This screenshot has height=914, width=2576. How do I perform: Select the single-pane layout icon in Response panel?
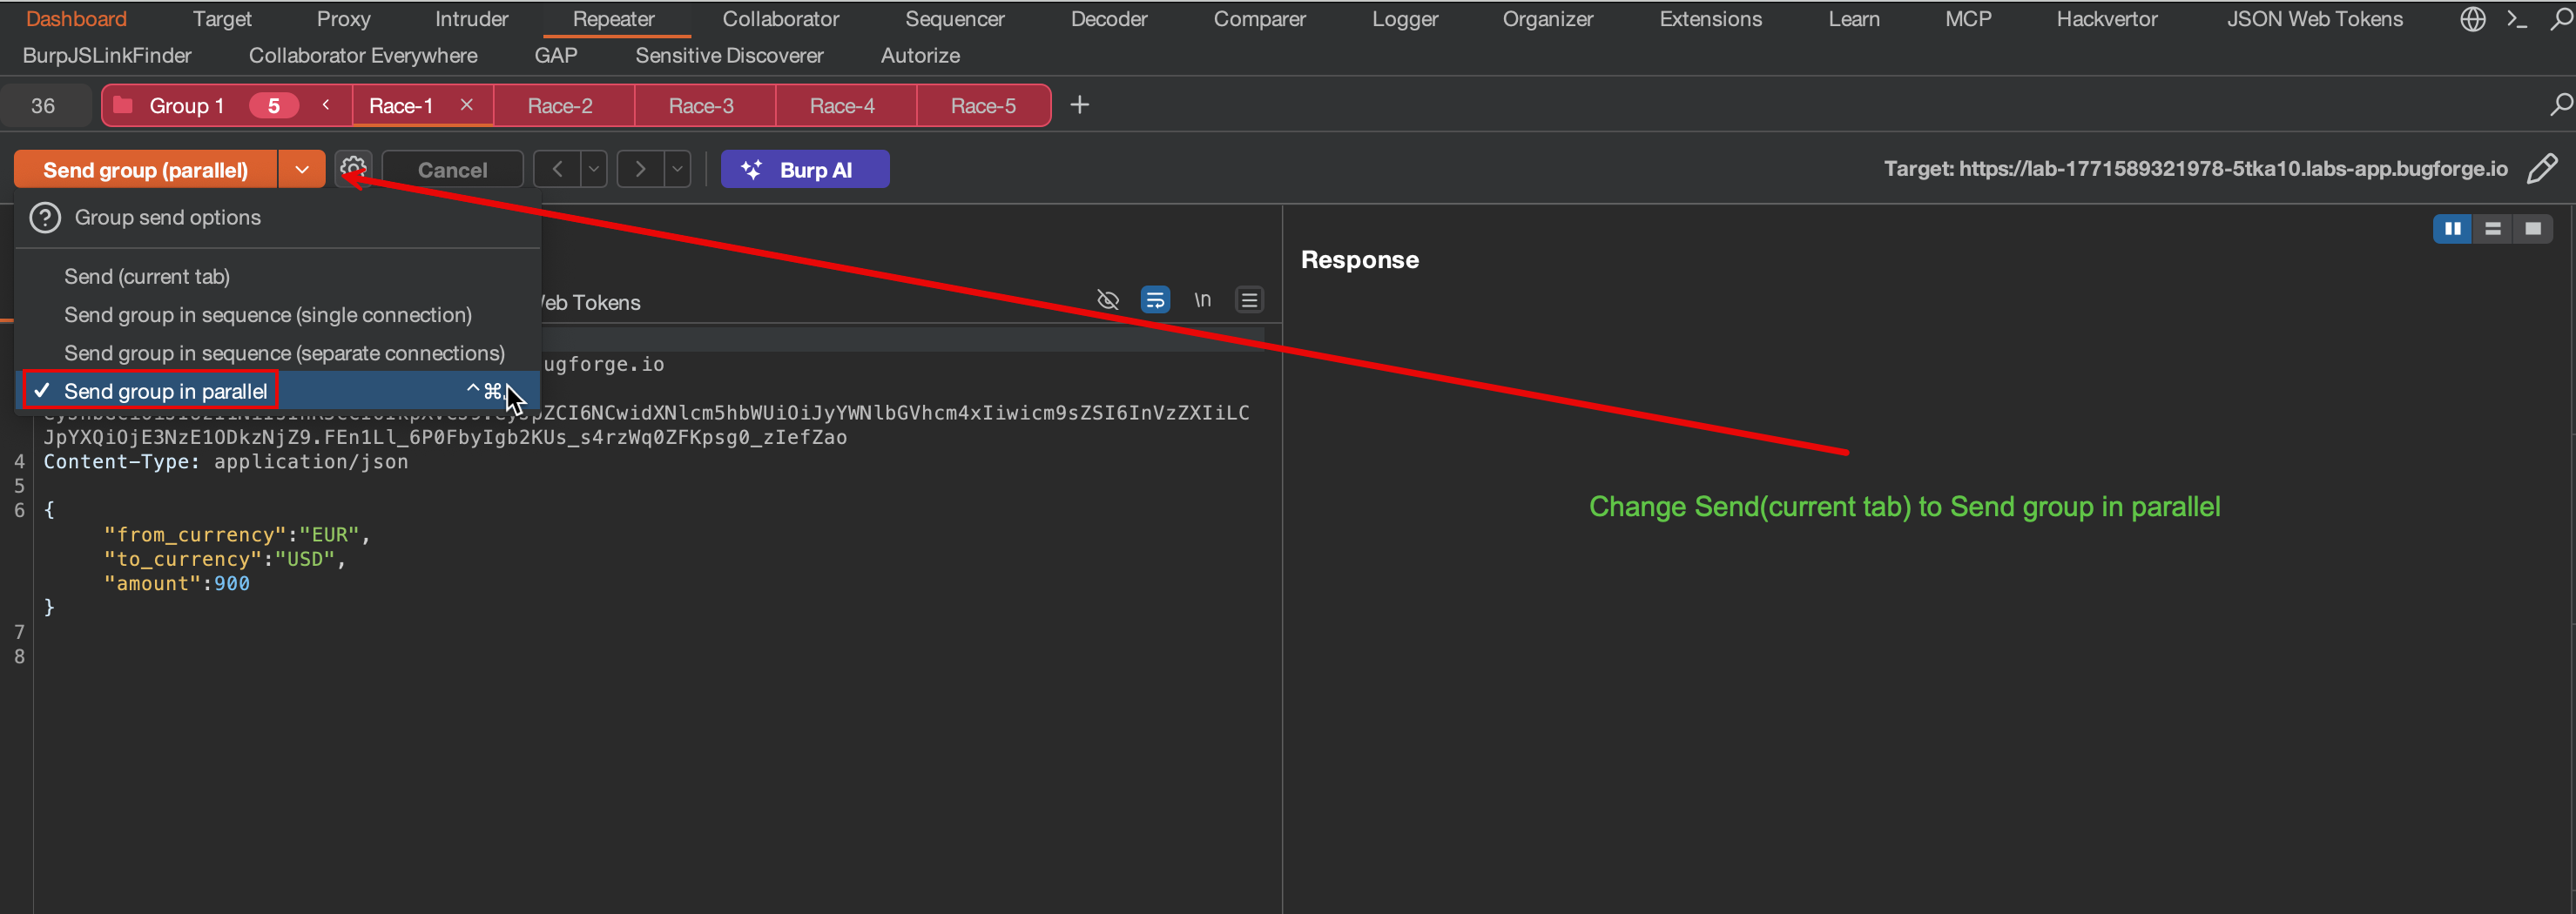2533,228
